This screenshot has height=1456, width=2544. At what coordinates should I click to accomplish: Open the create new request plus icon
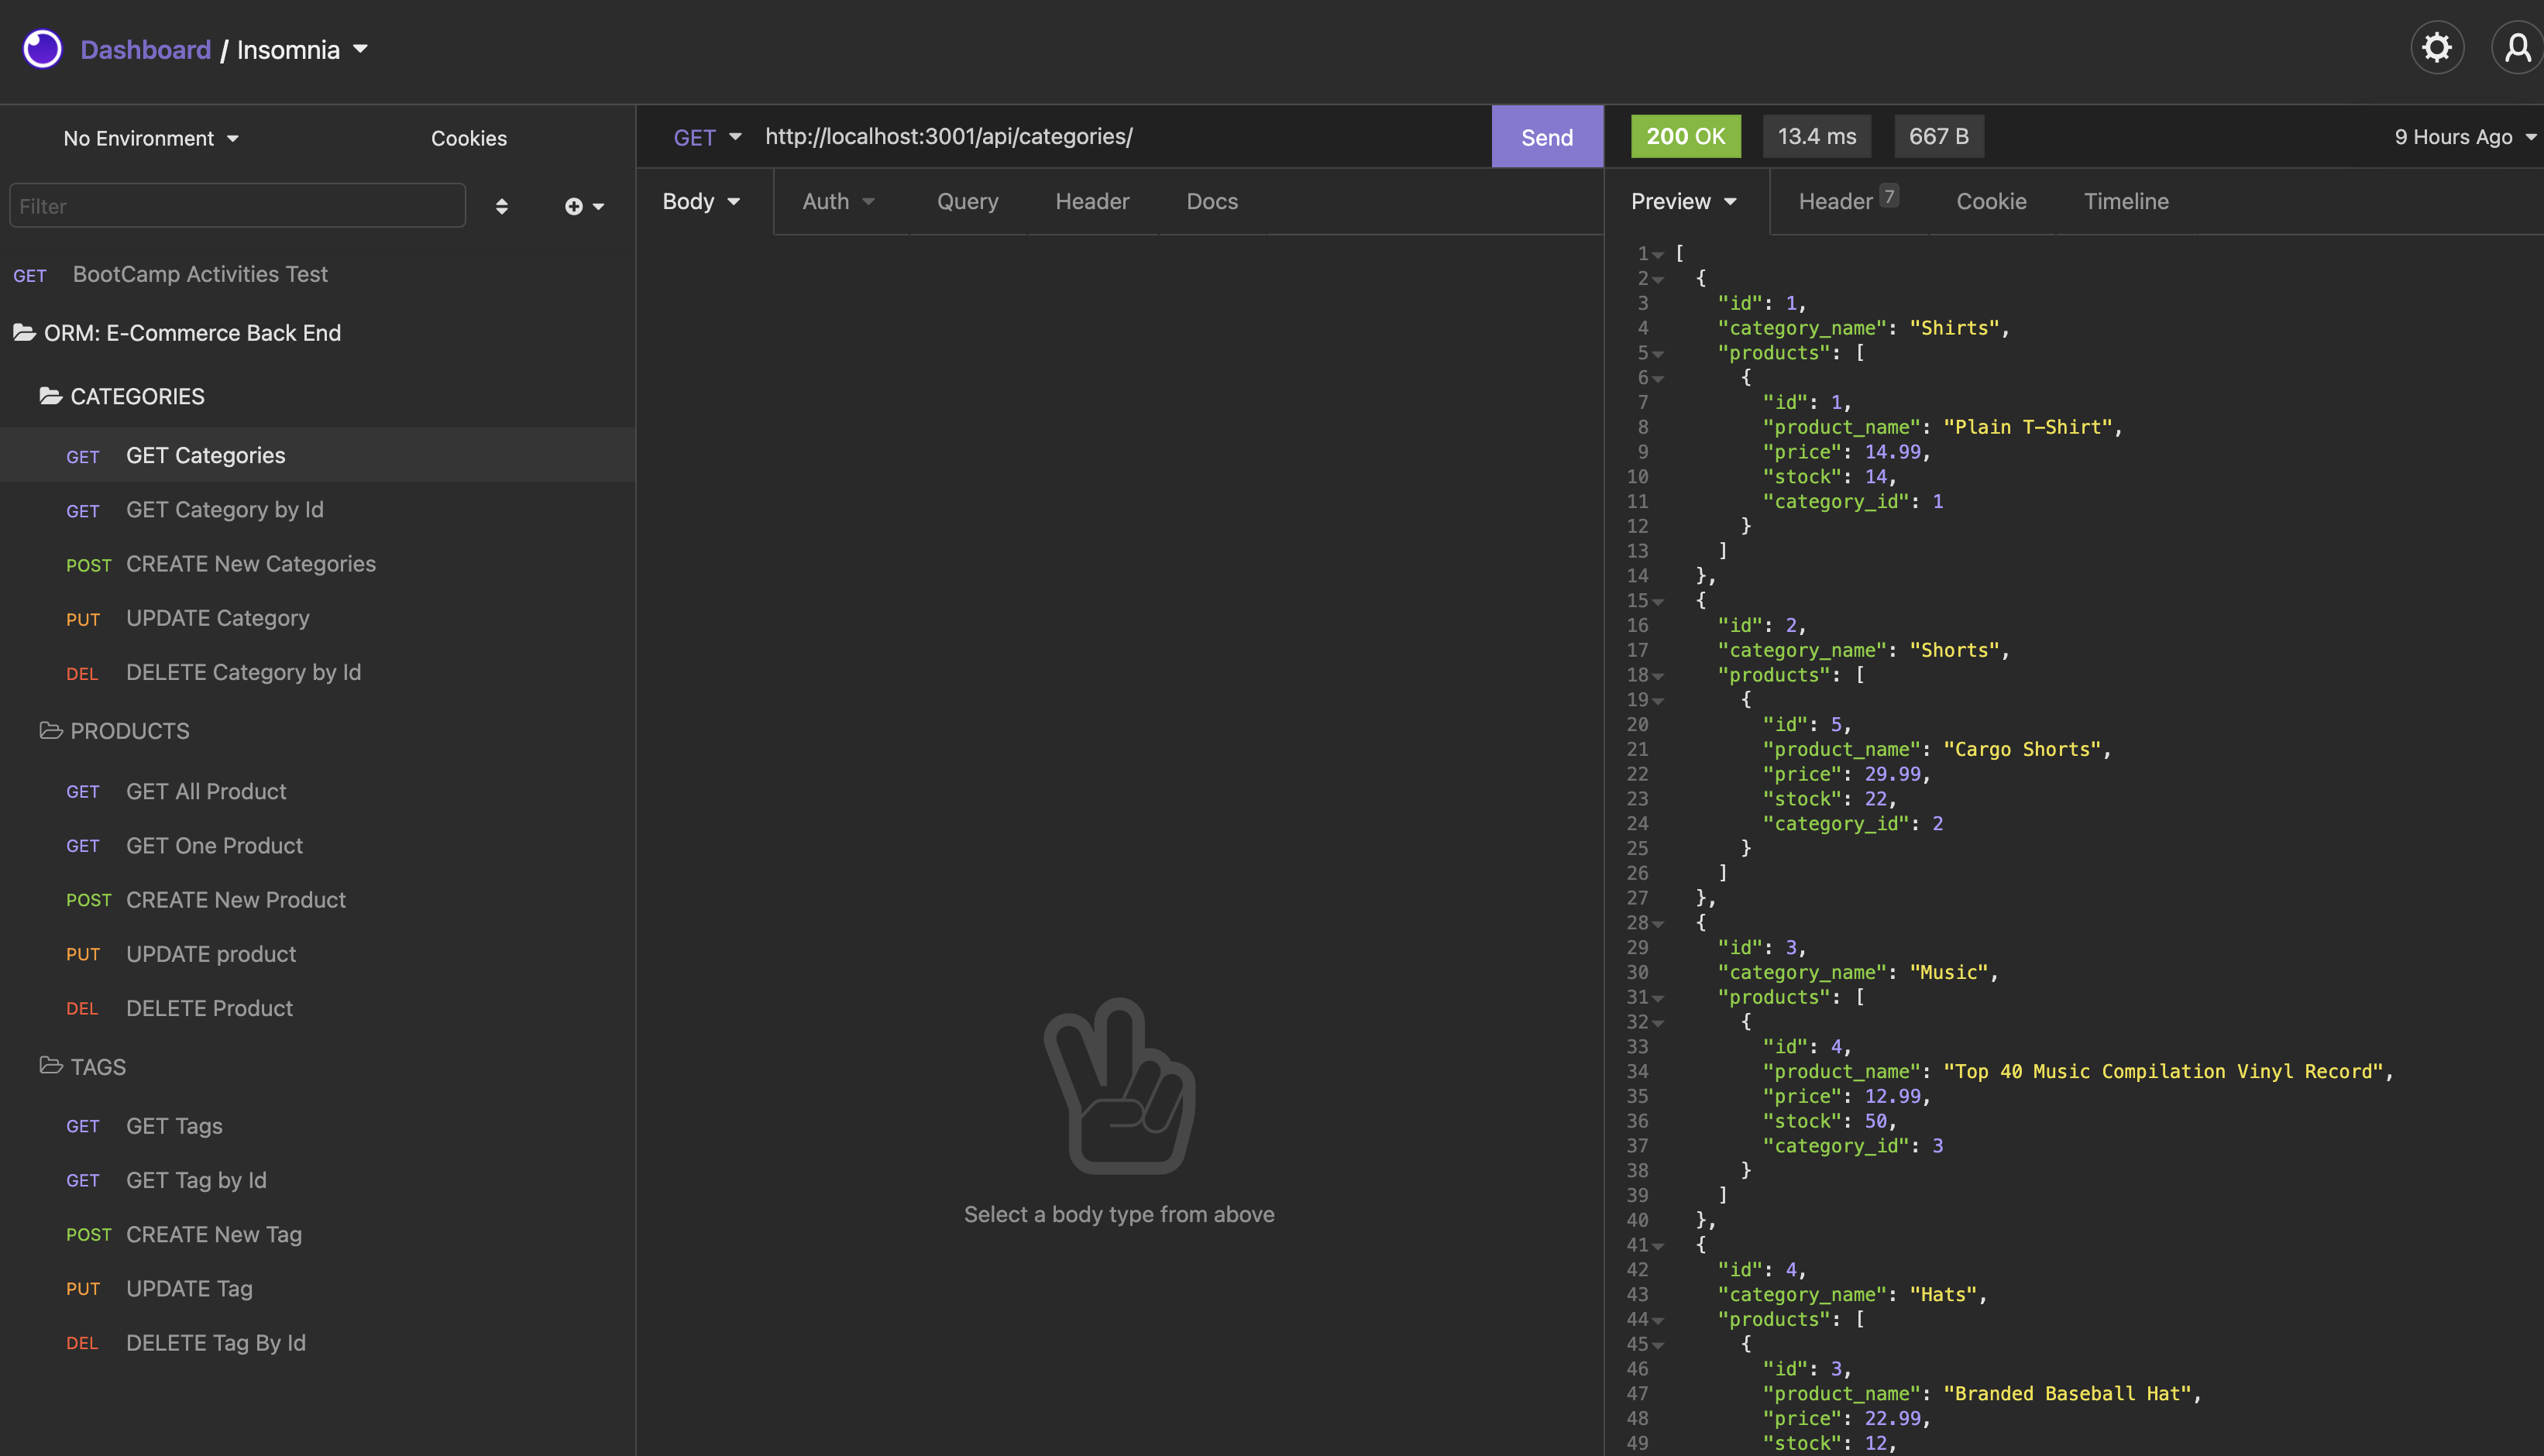[x=575, y=206]
